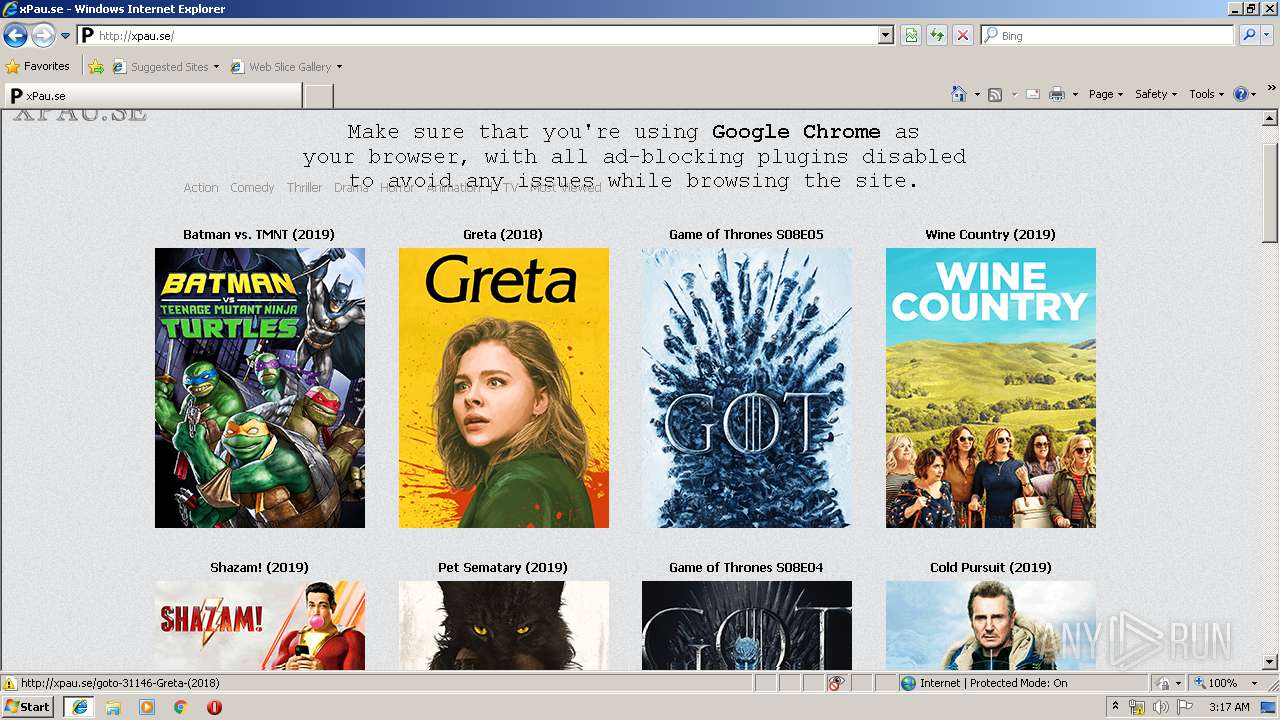Open the Safety menu
Image resolution: width=1280 pixels, height=720 pixels.
pyautogui.click(x=1155, y=94)
